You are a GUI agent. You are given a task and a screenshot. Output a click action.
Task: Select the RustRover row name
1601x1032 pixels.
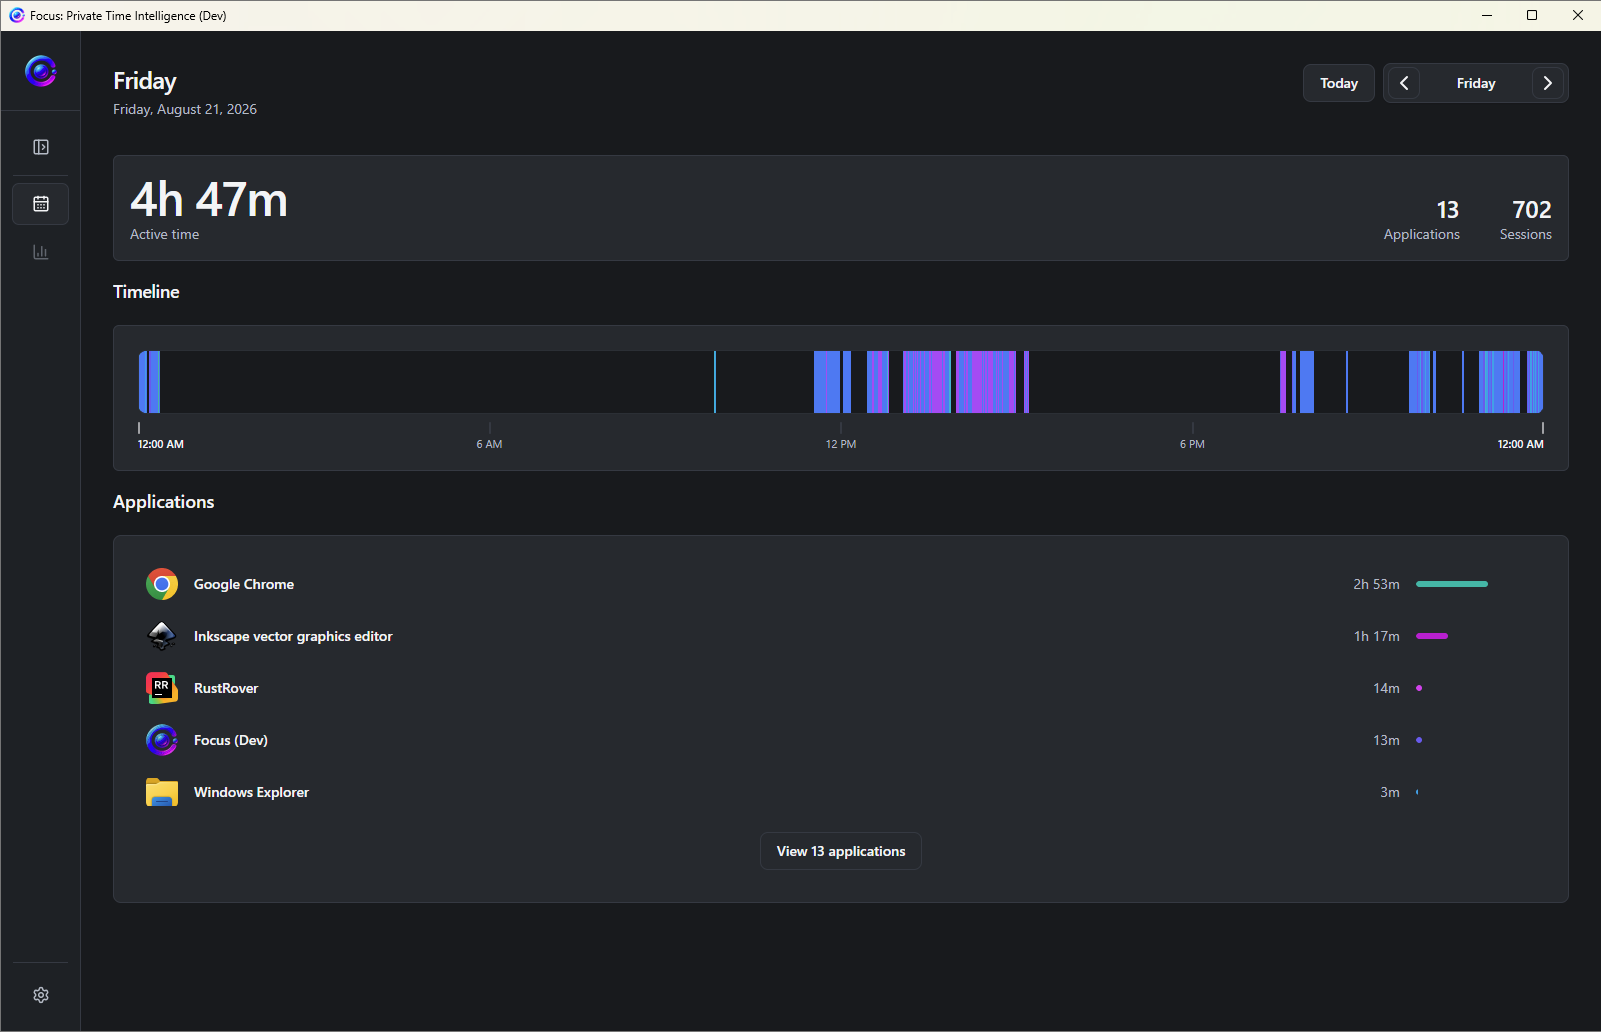click(x=226, y=688)
